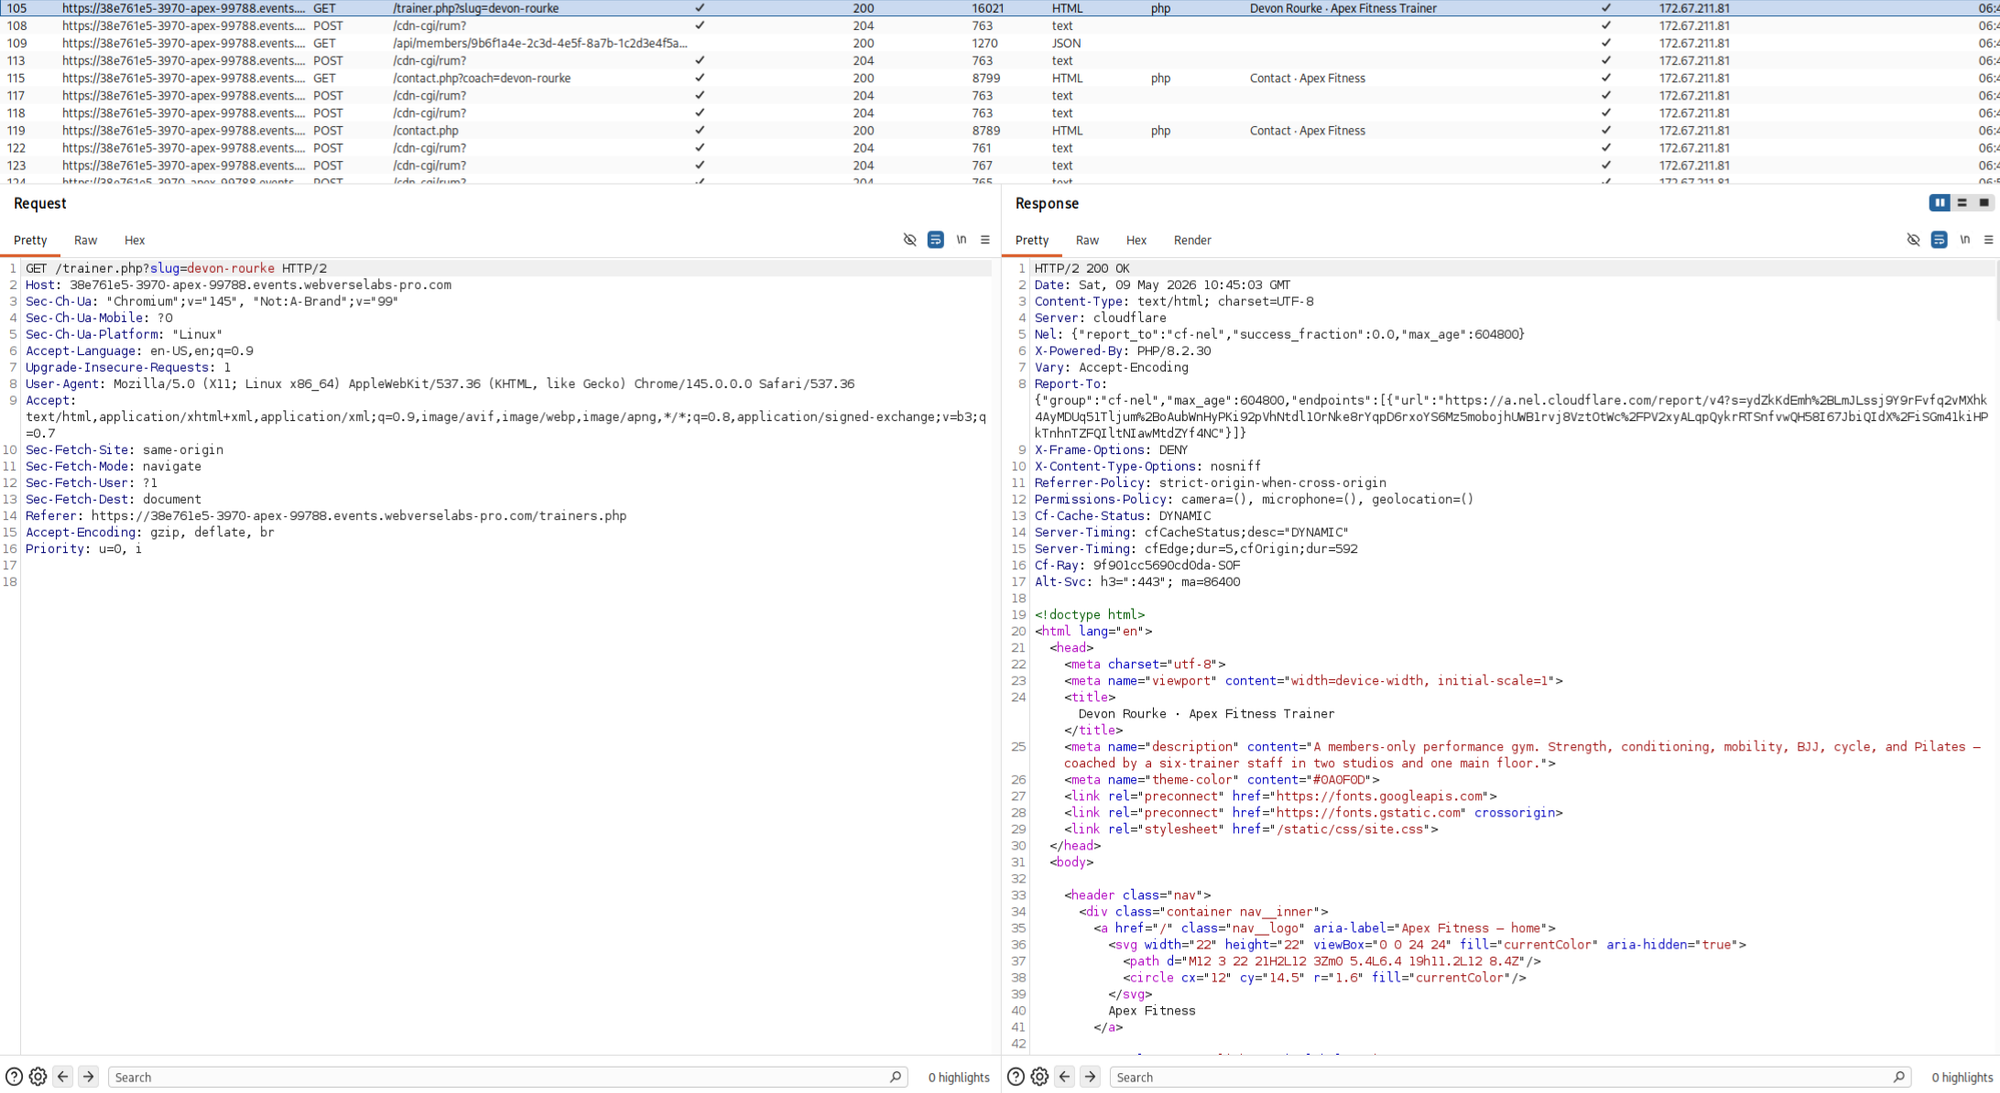Select history row 117 in the table

pos(1000,96)
